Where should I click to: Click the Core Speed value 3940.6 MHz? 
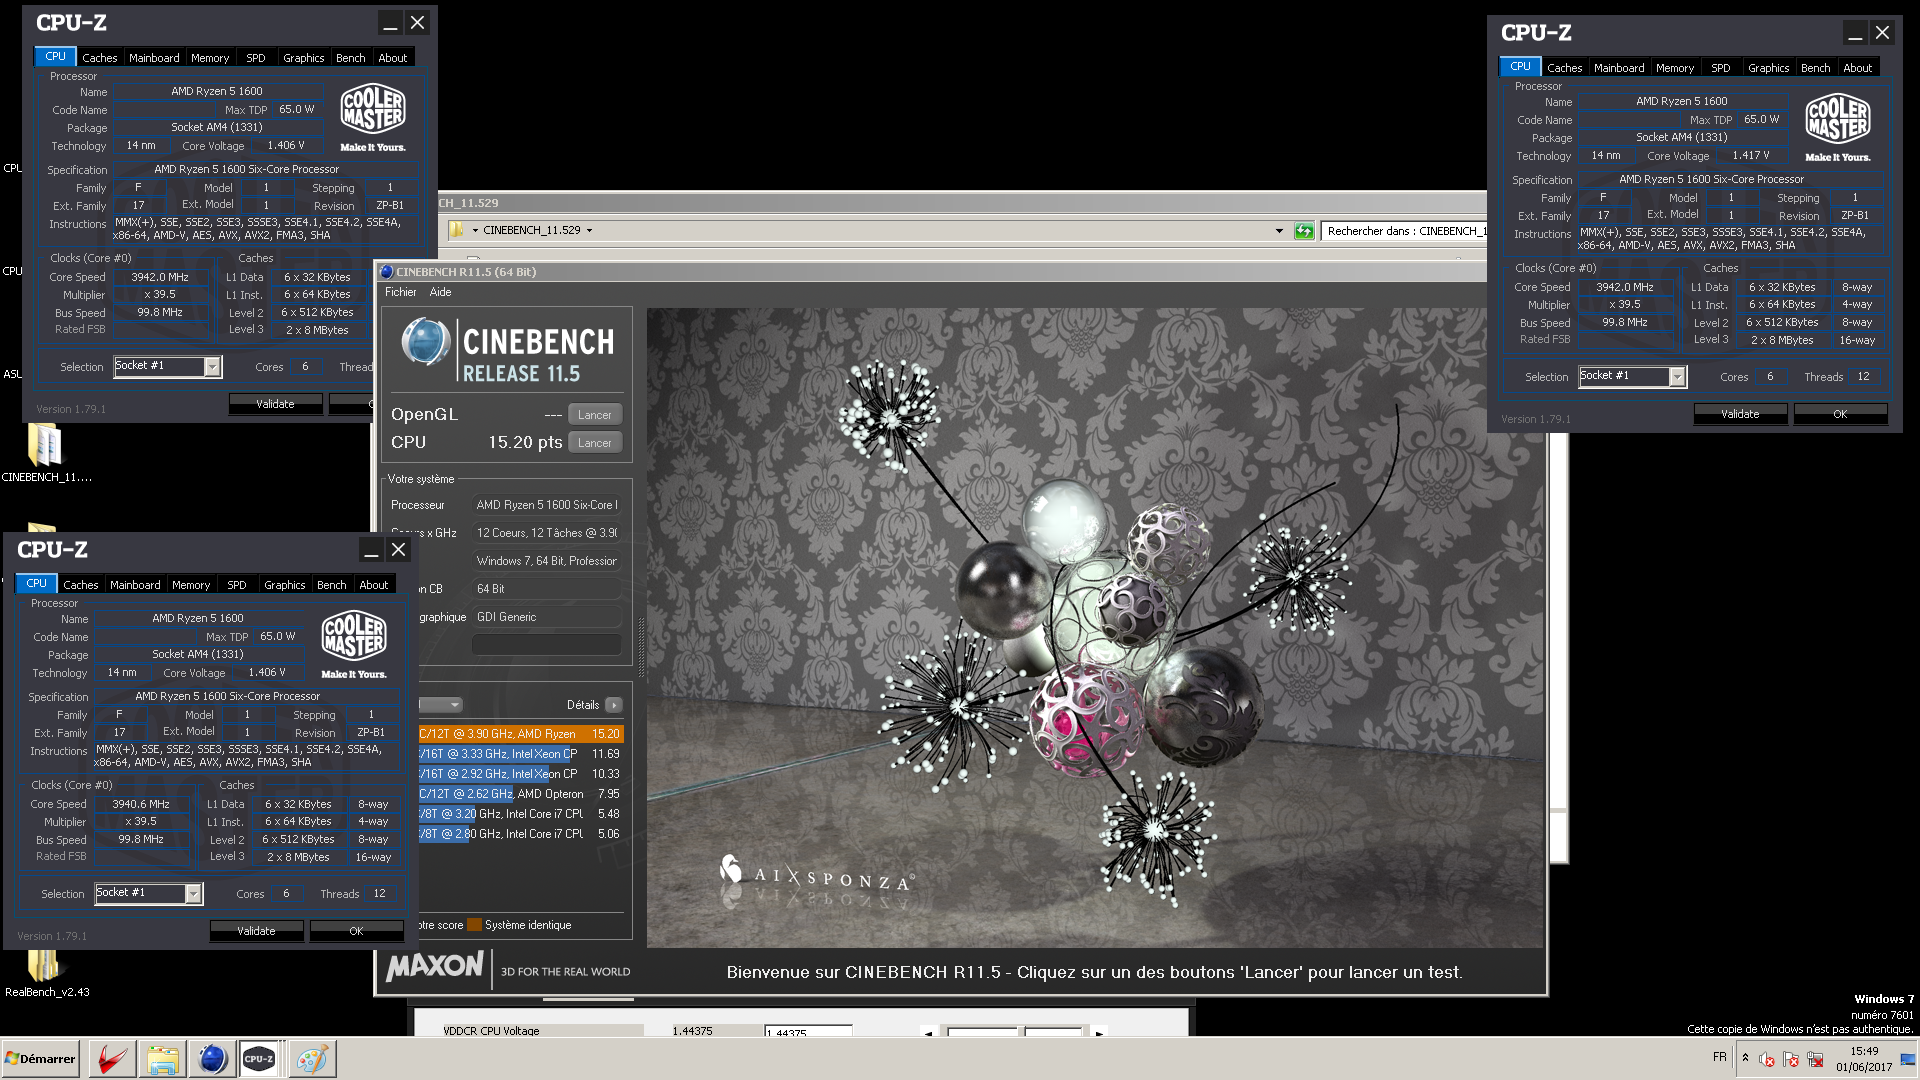tap(141, 804)
